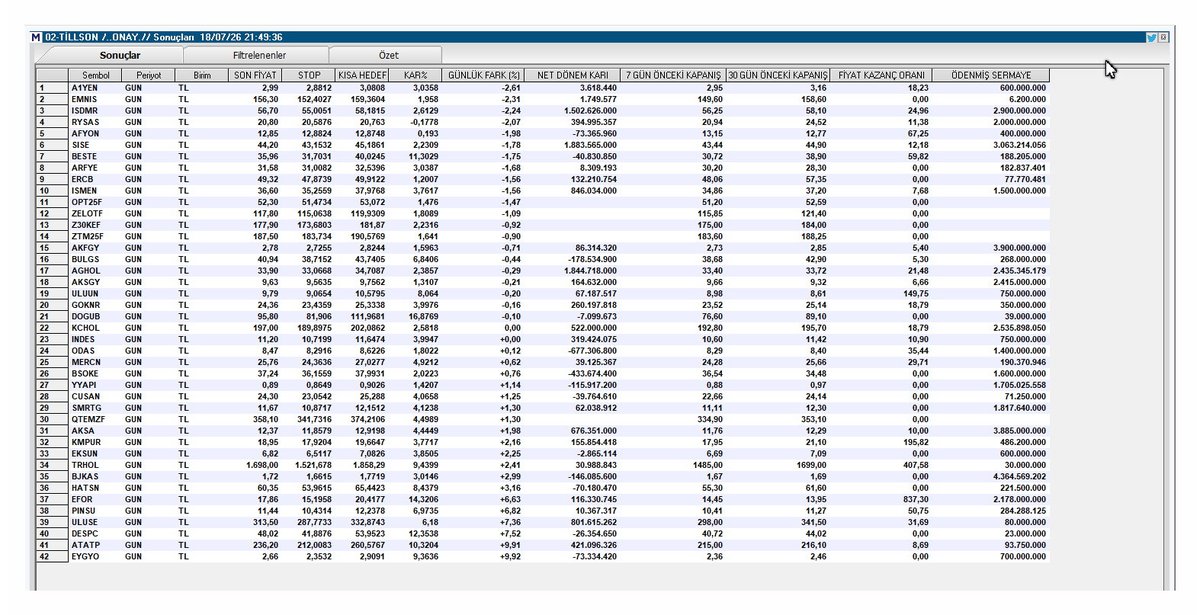Select the ZTM25F symbol cell

(95, 235)
